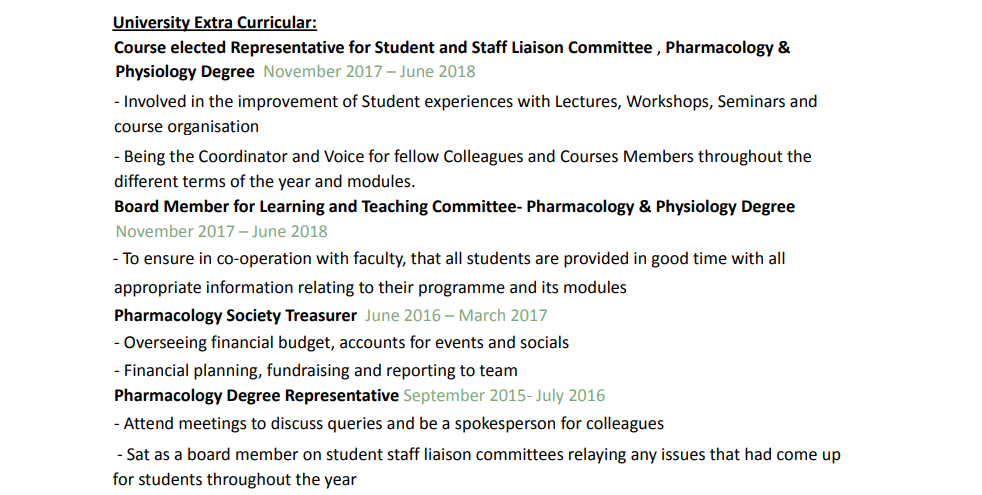Click the 'course organisation' text line
Screen dimensions: 982x495
point(186,127)
